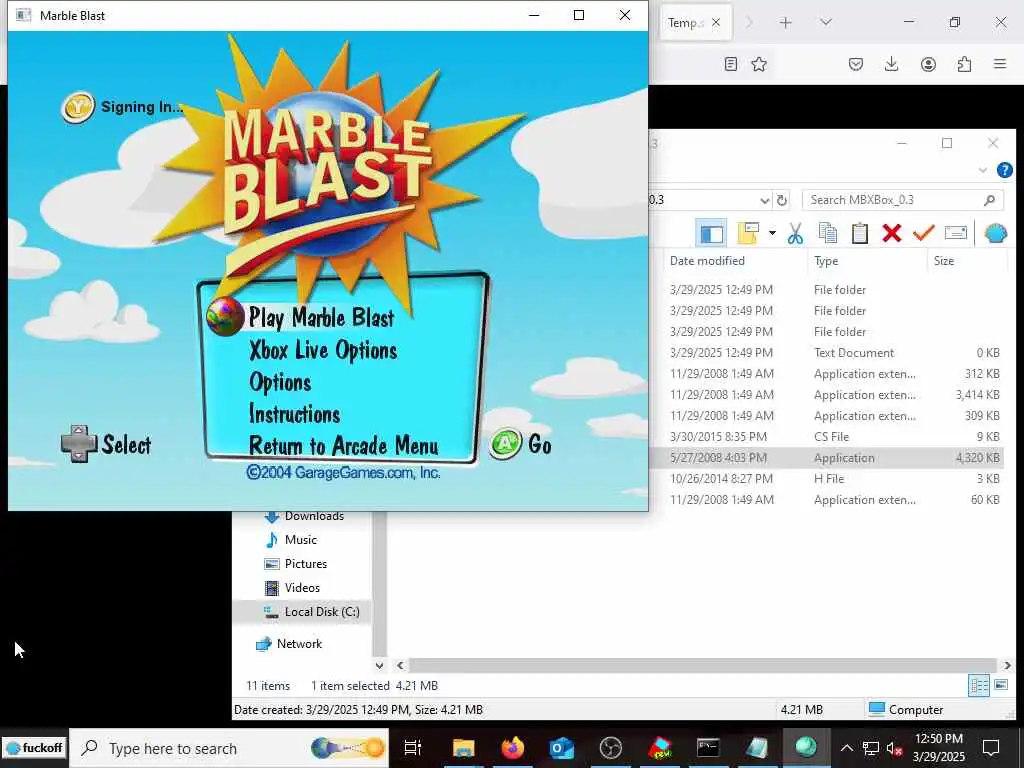
Task: Open Firefox account icon
Action: point(928,64)
